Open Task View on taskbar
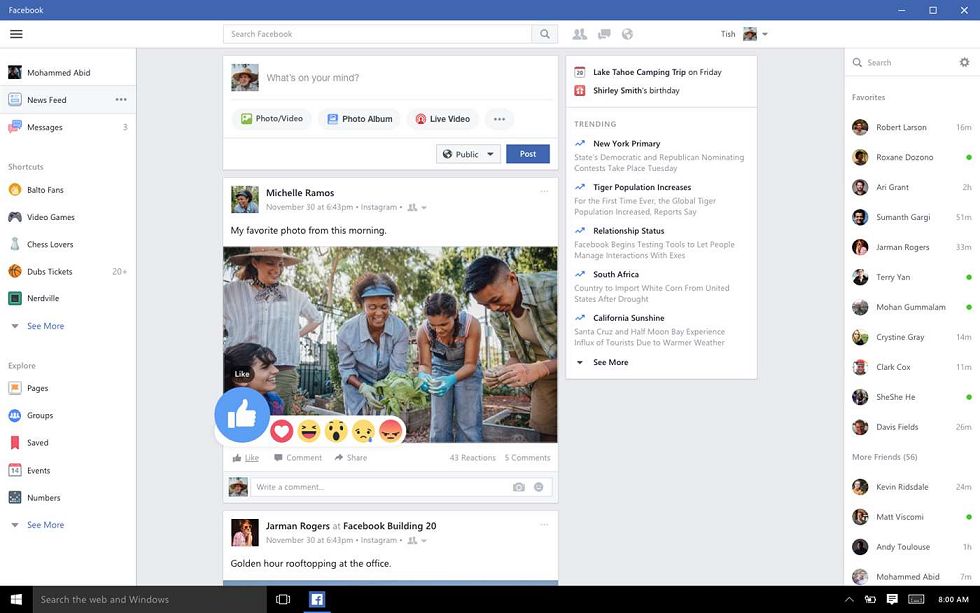This screenshot has height=613, width=980. tap(283, 599)
